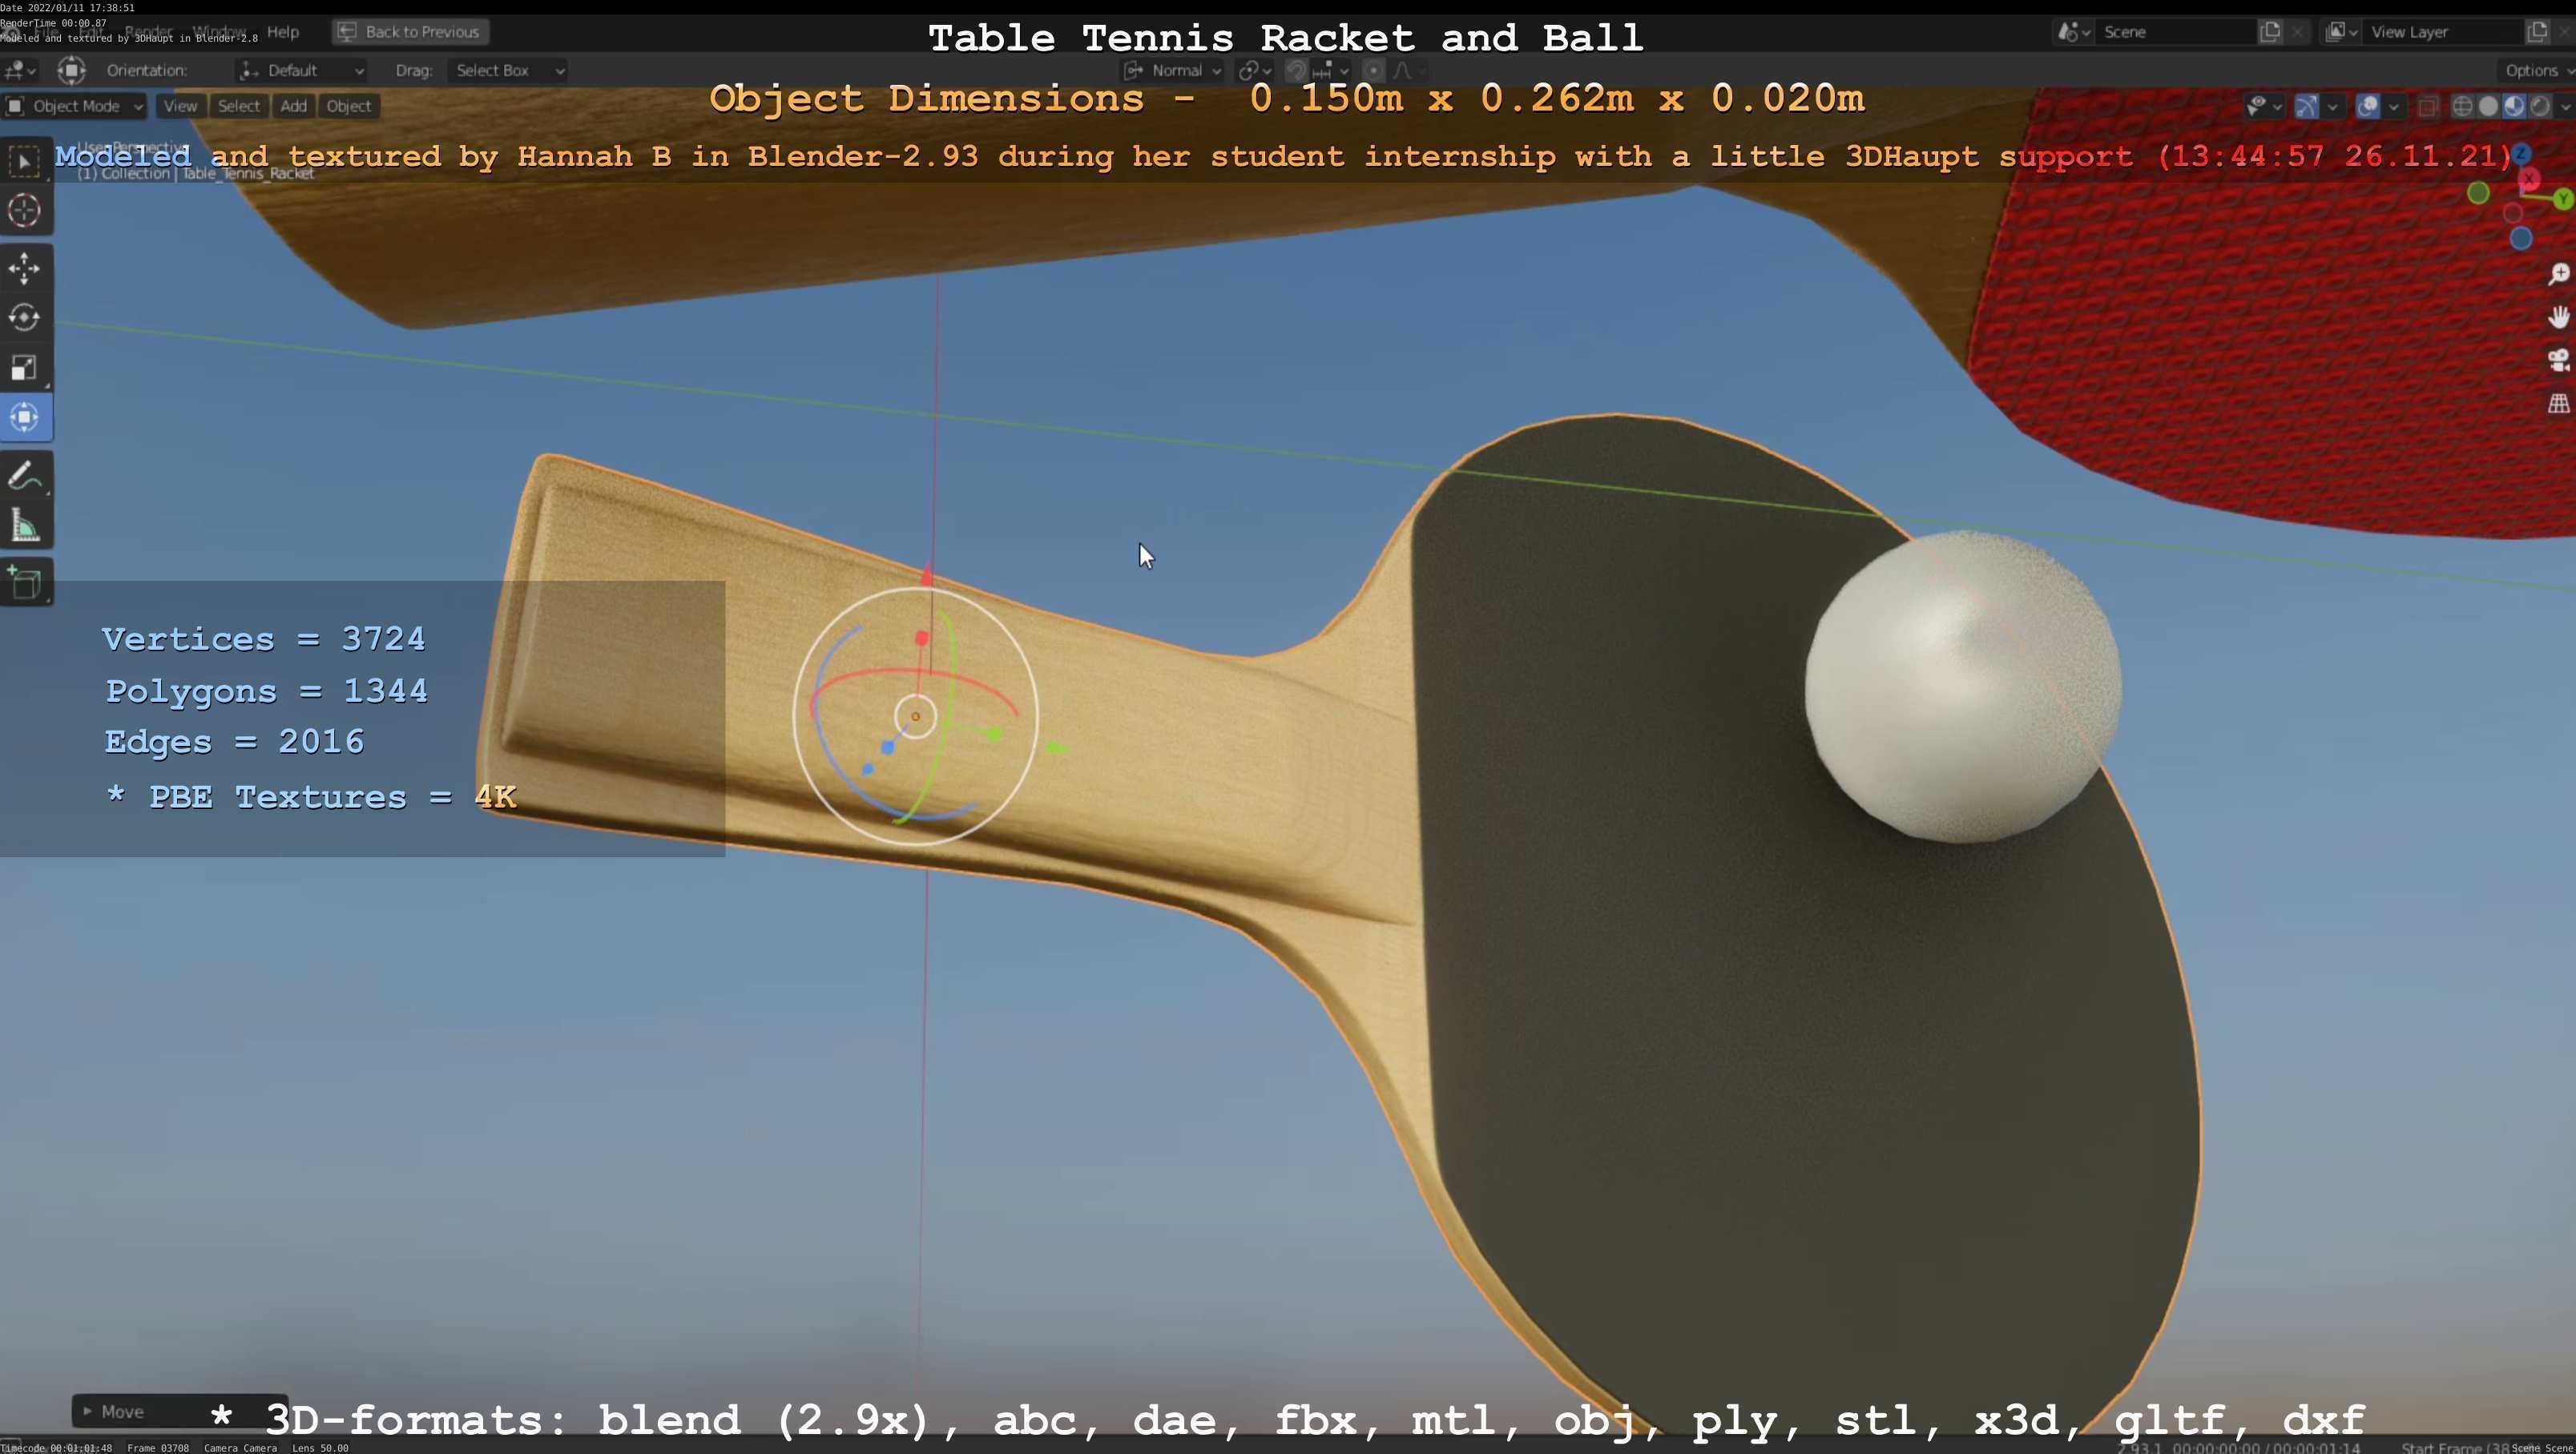Open transform orientation Normal dropdown

coord(1172,70)
